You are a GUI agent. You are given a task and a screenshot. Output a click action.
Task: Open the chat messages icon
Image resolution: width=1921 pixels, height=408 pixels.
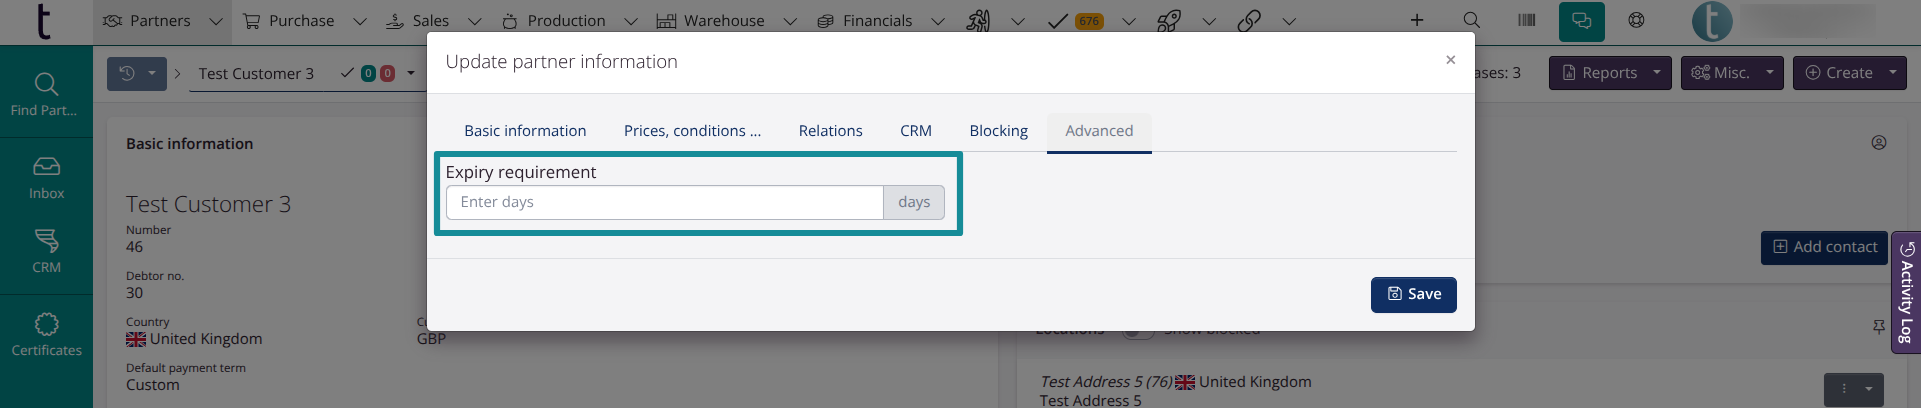click(x=1581, y=21)
